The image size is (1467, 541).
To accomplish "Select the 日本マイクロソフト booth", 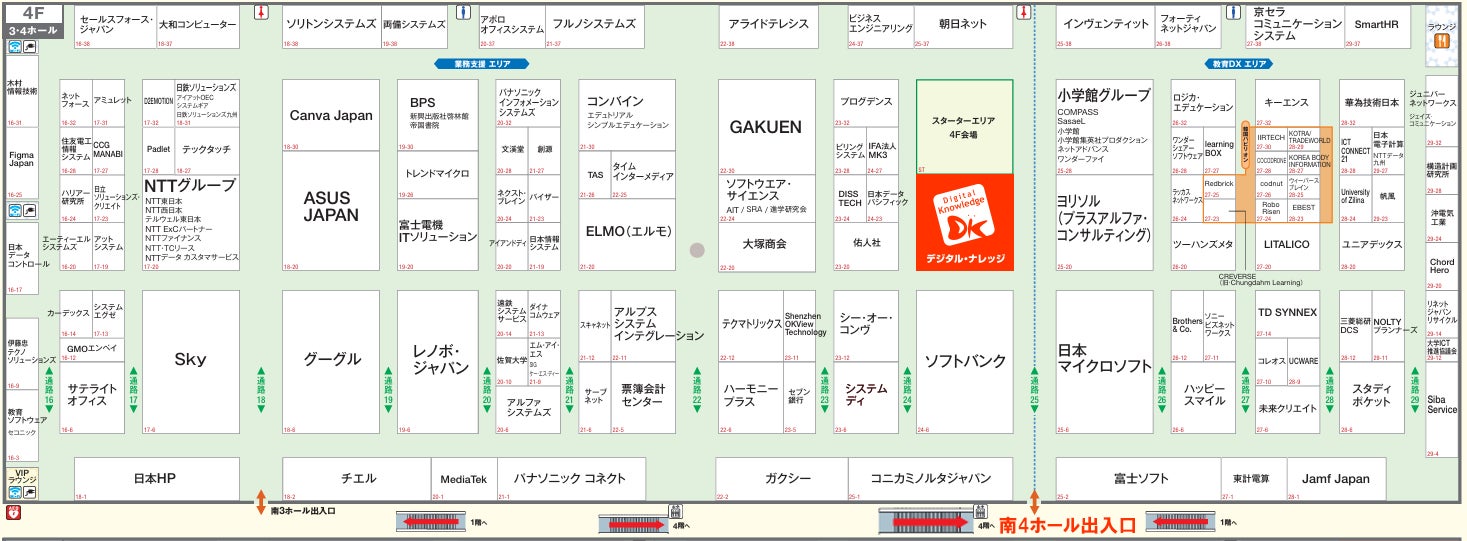I will pos(1105,362).
